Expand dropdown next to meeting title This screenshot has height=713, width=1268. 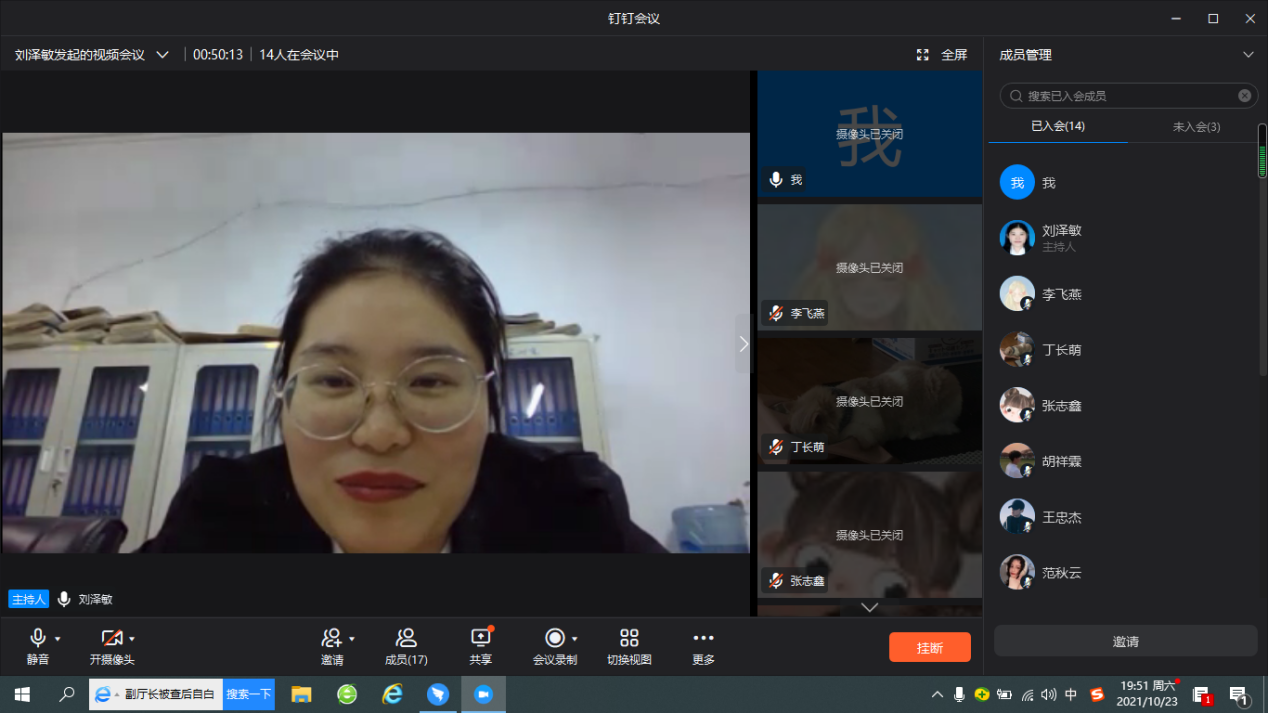(163, 55)
